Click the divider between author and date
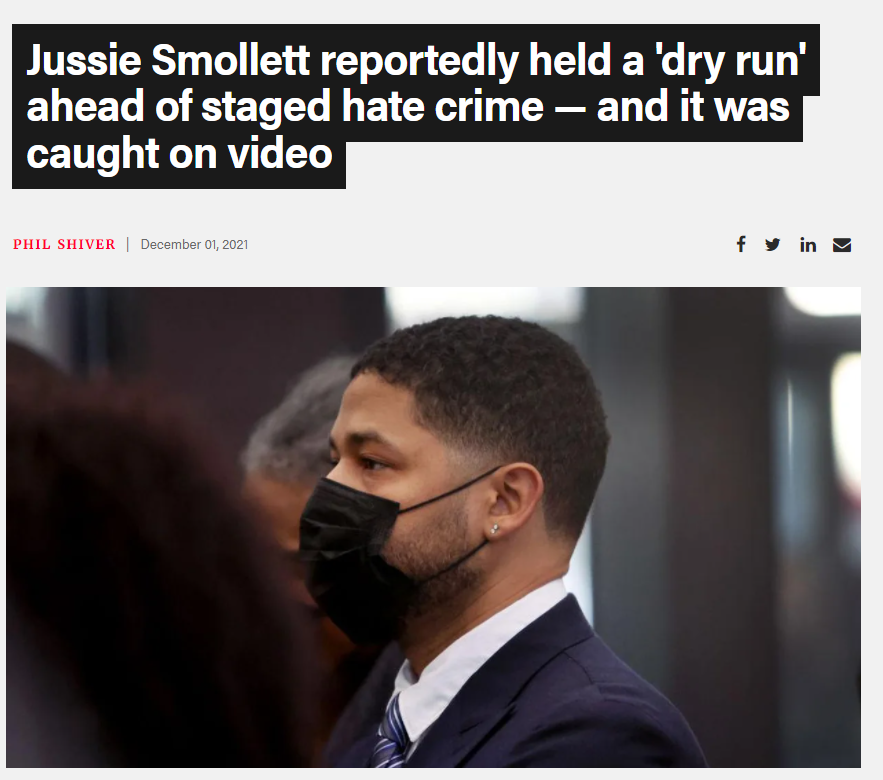The height and width of the screenshot is (780, 883). click(128, 244)
